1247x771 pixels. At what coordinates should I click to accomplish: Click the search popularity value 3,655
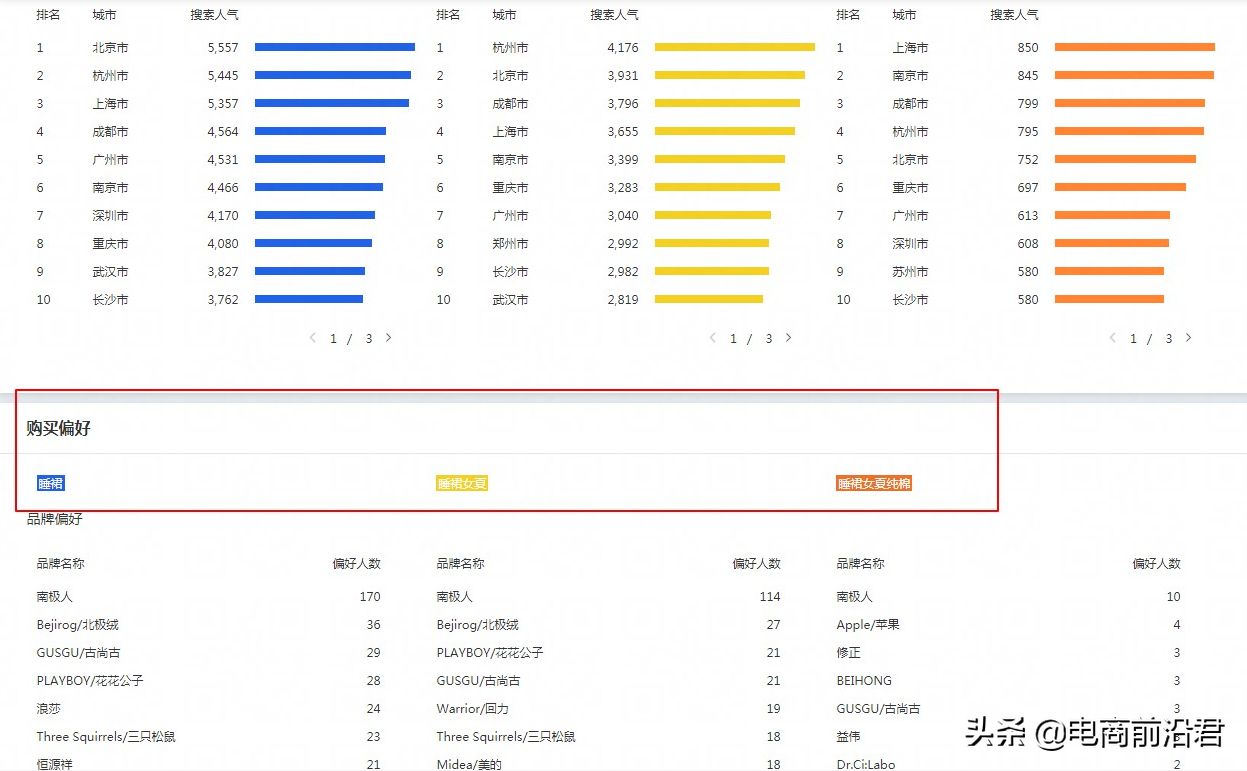pyautogui.click(x=623, y=132)
